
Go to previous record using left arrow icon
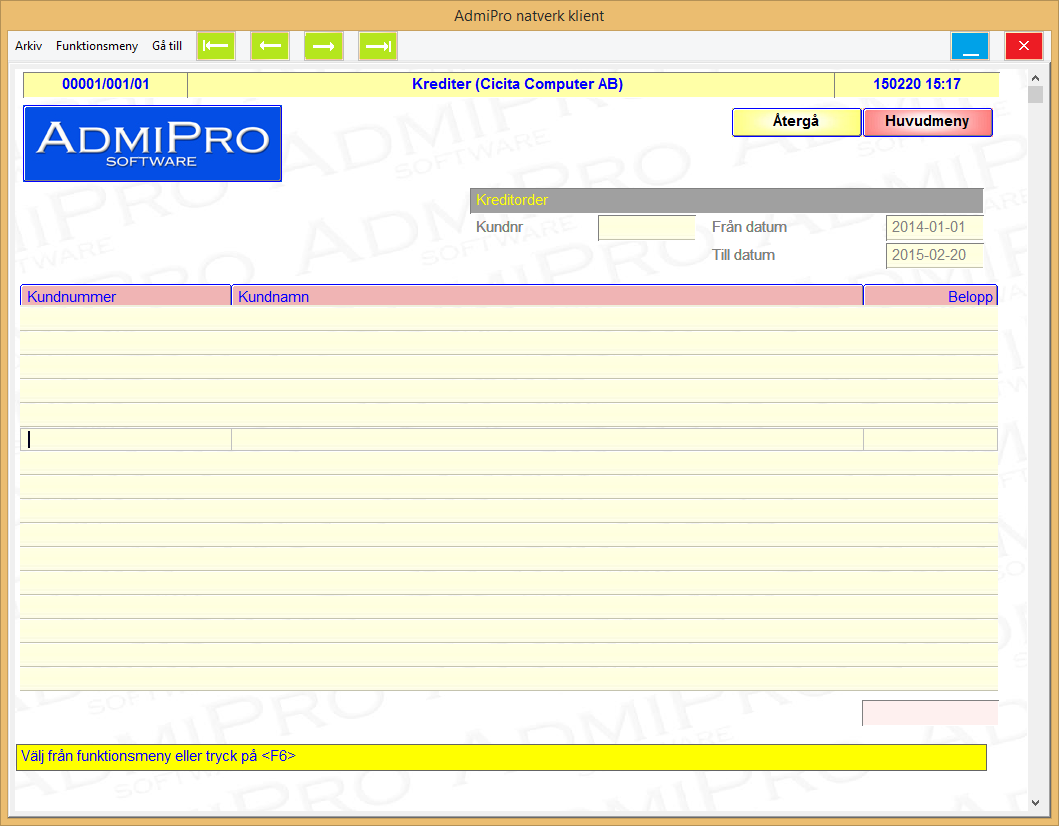[x=270, y=46]
